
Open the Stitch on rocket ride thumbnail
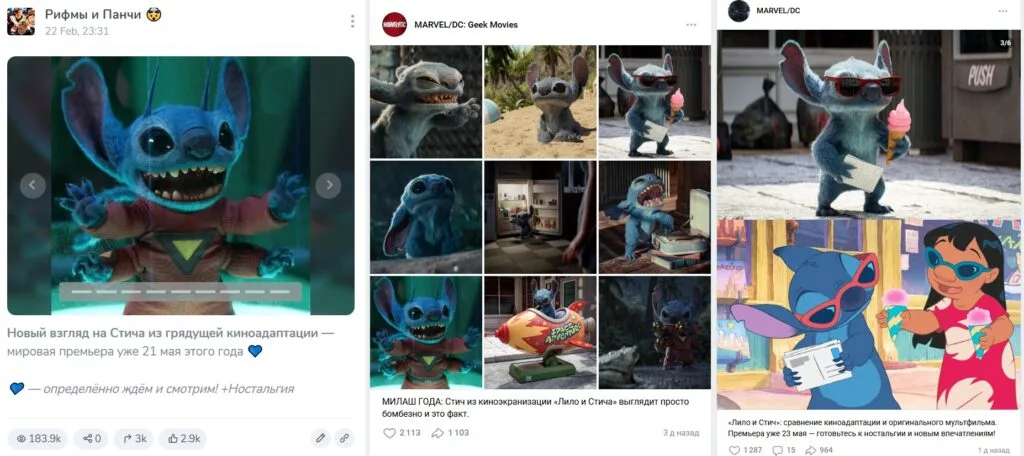tap(540, 333)
